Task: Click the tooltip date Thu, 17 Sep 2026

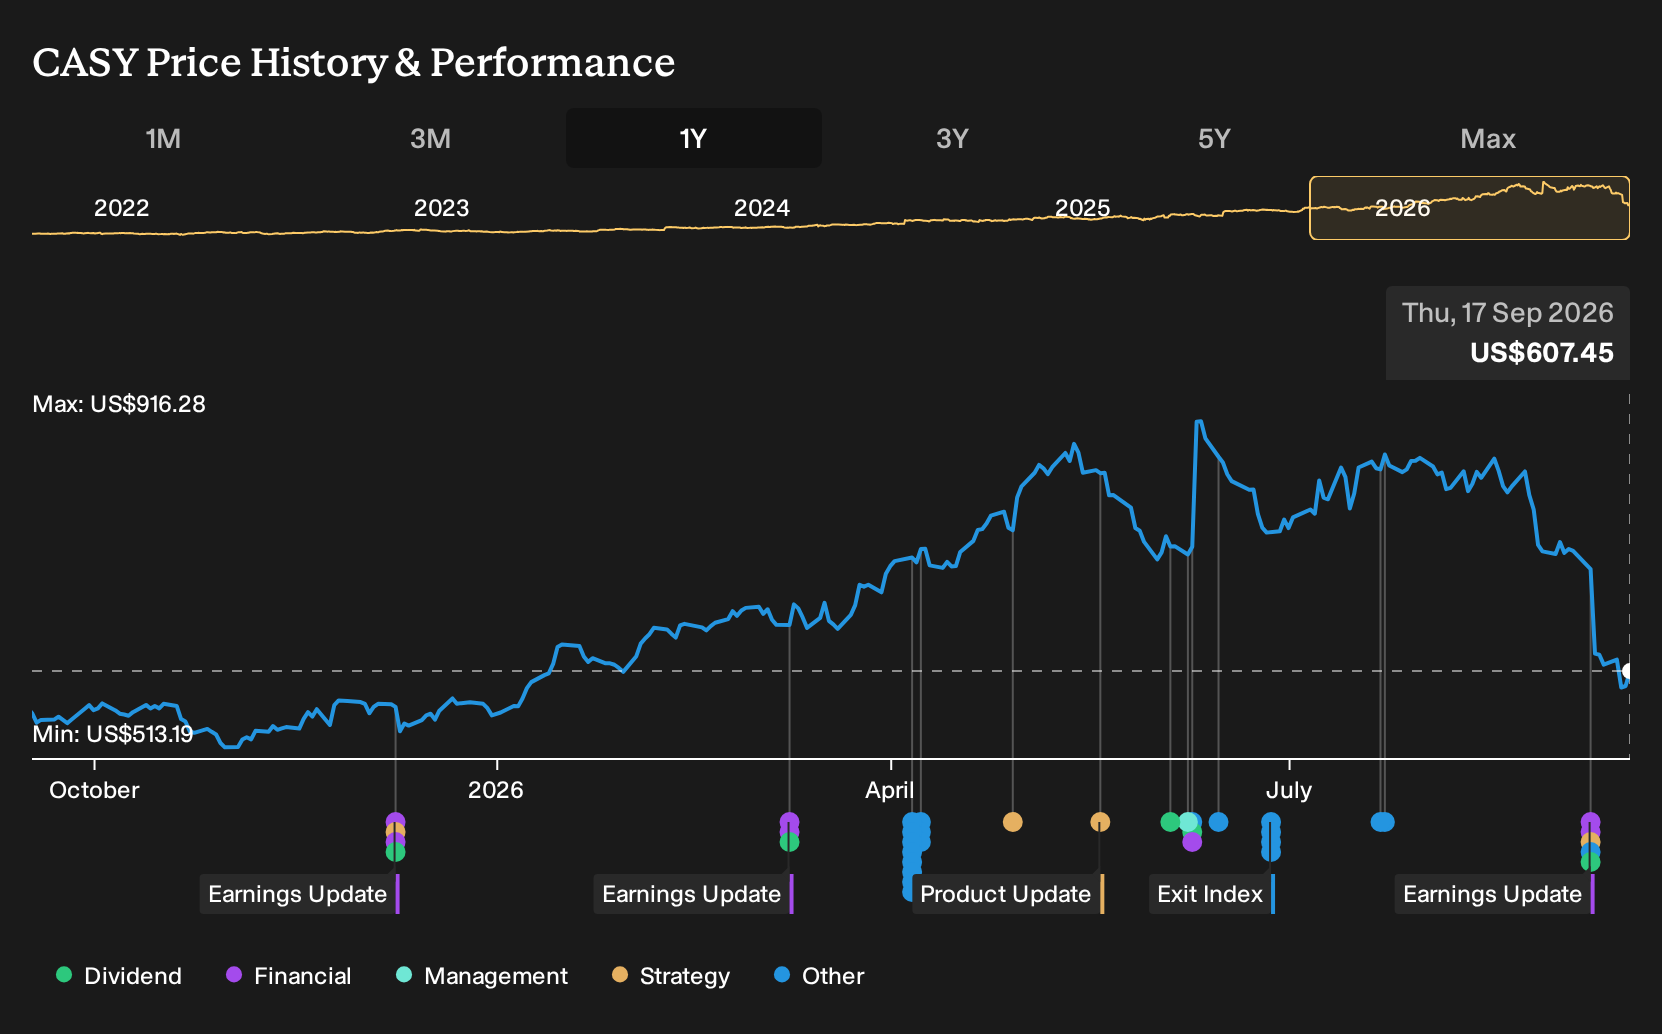Action: (1507, 313)
